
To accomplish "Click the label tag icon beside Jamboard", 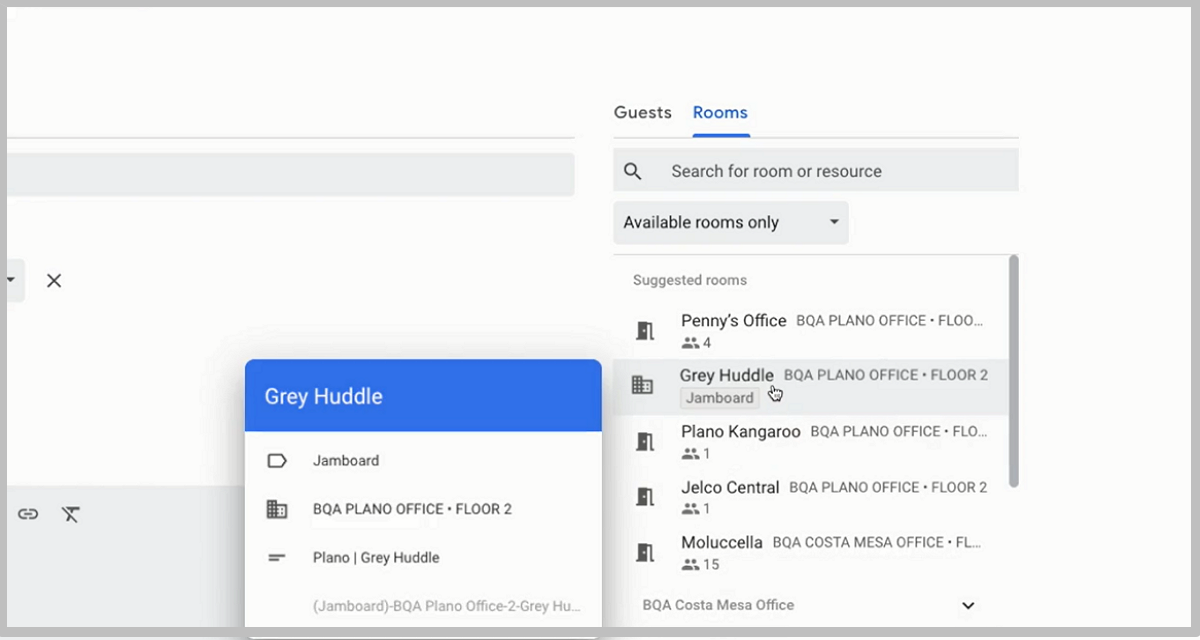I will (277, 461).
